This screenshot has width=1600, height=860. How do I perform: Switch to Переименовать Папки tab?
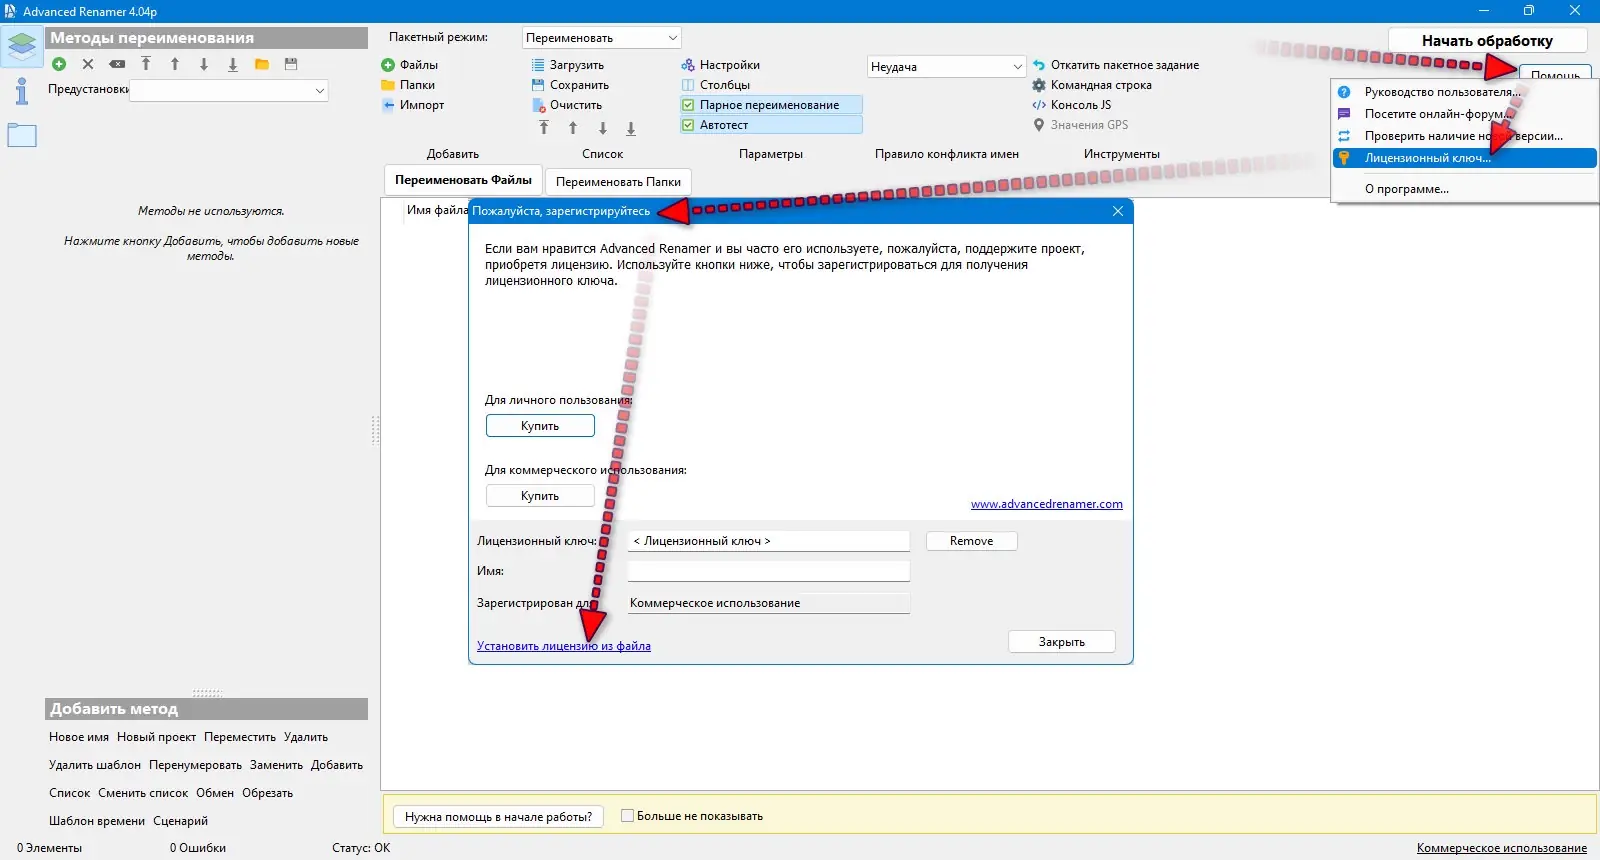[618, 182]
